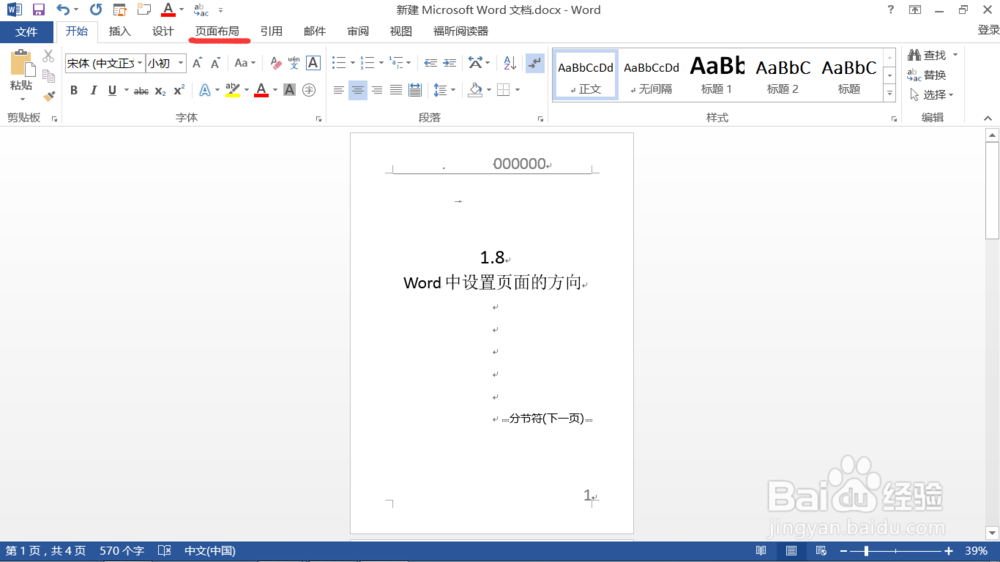
Task: Click the Align Left icon
Action: click(339, 90)
